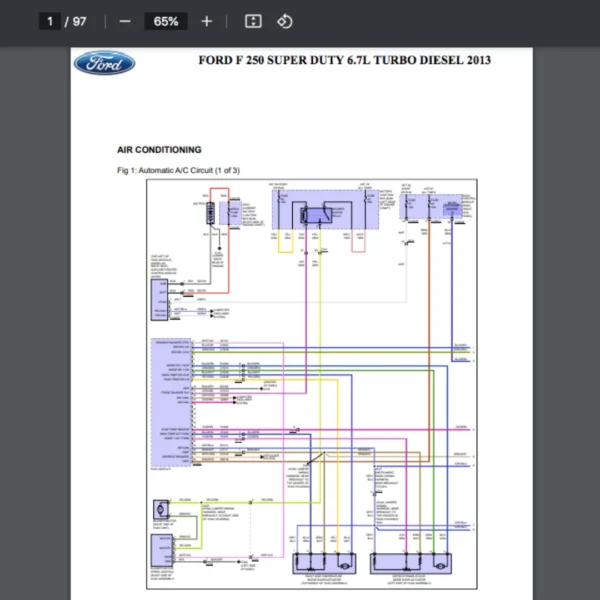This screenshot has width=600, height=600.
Task: Click the total page count 97
Action: tap(80, 21)
